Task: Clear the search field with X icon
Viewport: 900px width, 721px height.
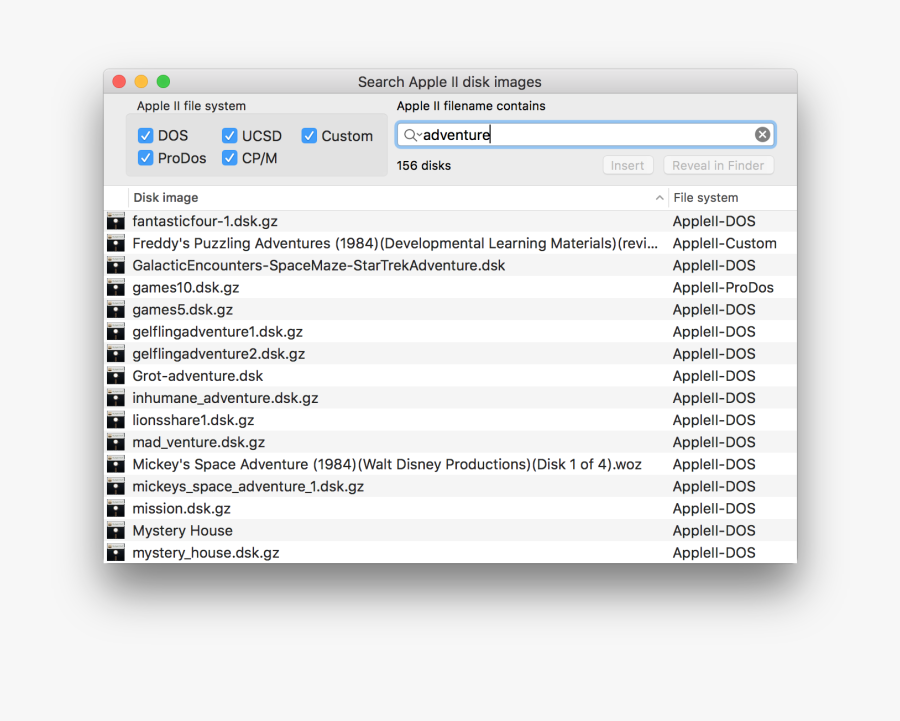Action: coord(762,135)
